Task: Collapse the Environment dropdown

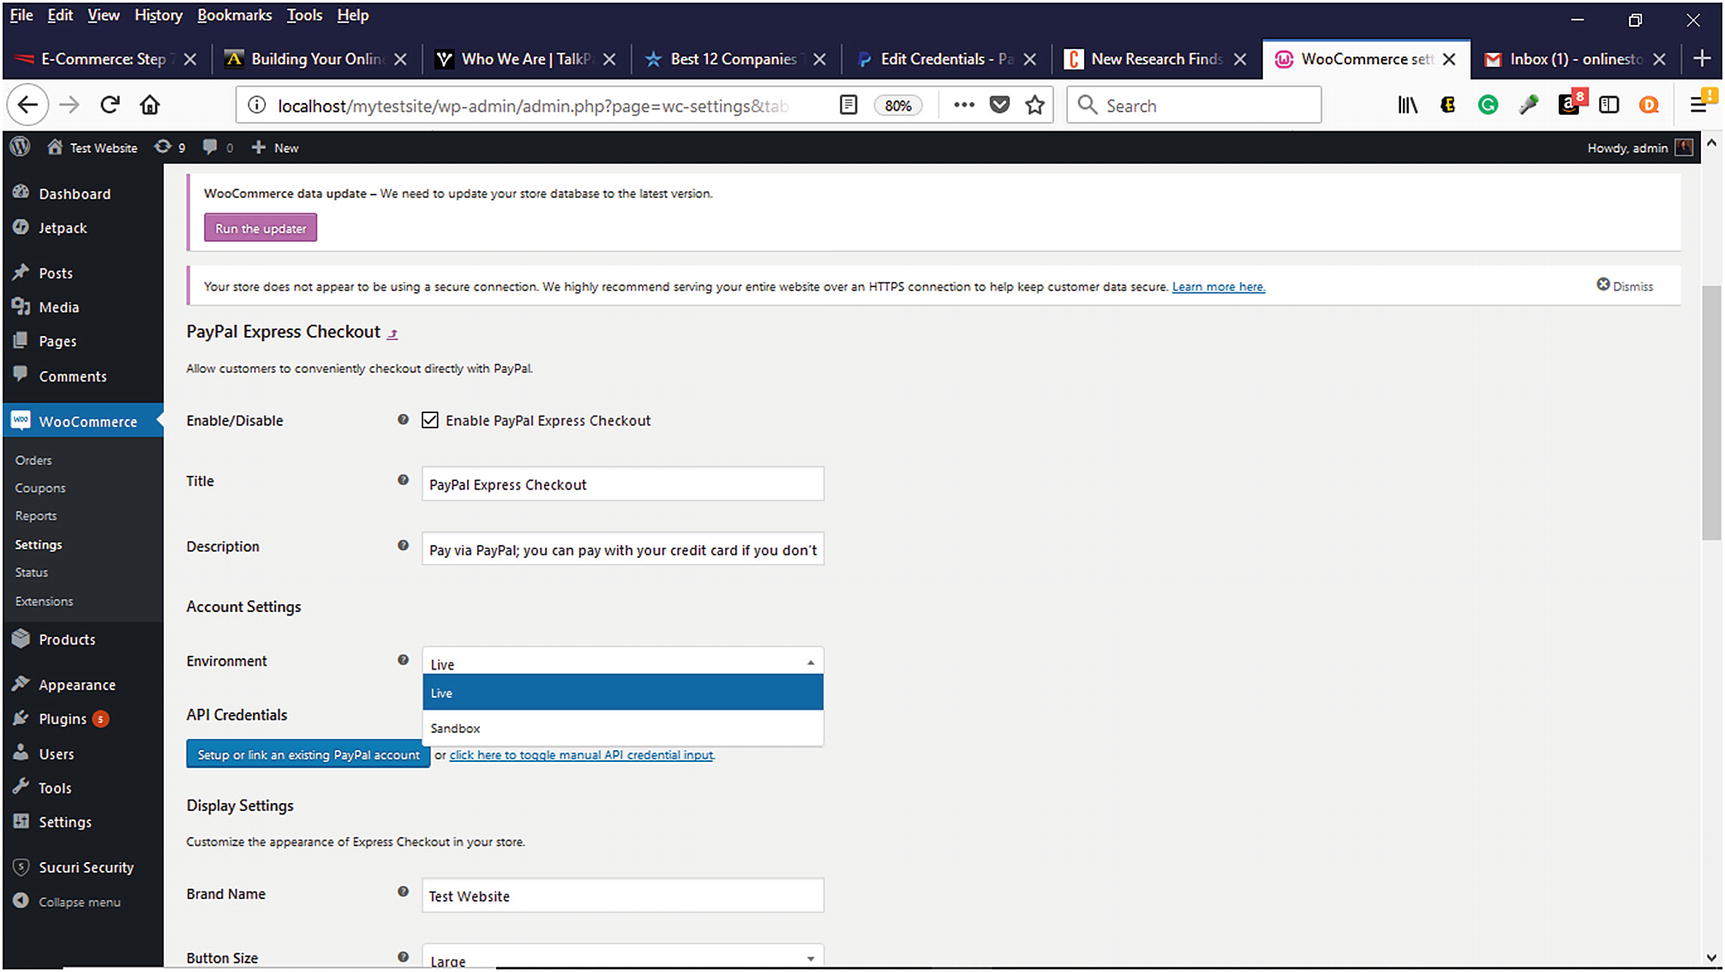Action: tap(623, 663)
